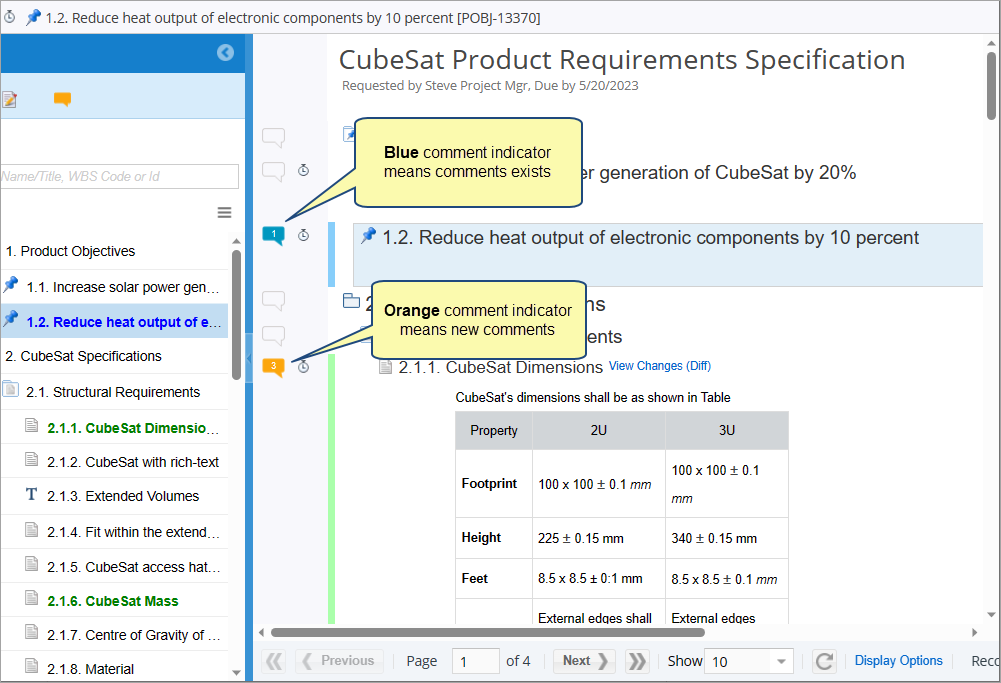Open the hamburger menu above the tree
Screen dimensions: 1001x683
tap(224, 213)
